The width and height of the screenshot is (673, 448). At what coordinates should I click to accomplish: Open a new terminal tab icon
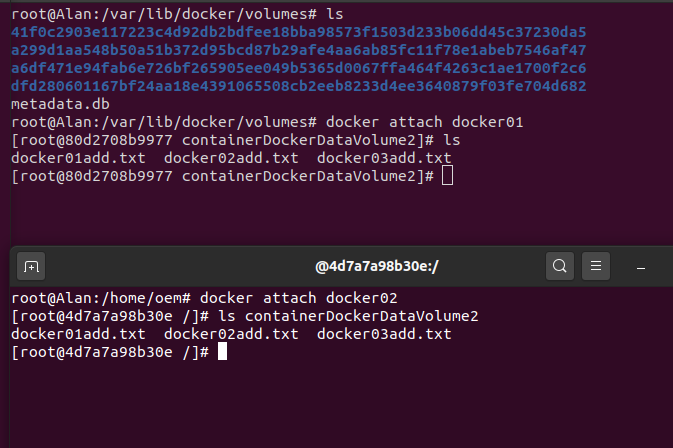(x=31, y=266)
